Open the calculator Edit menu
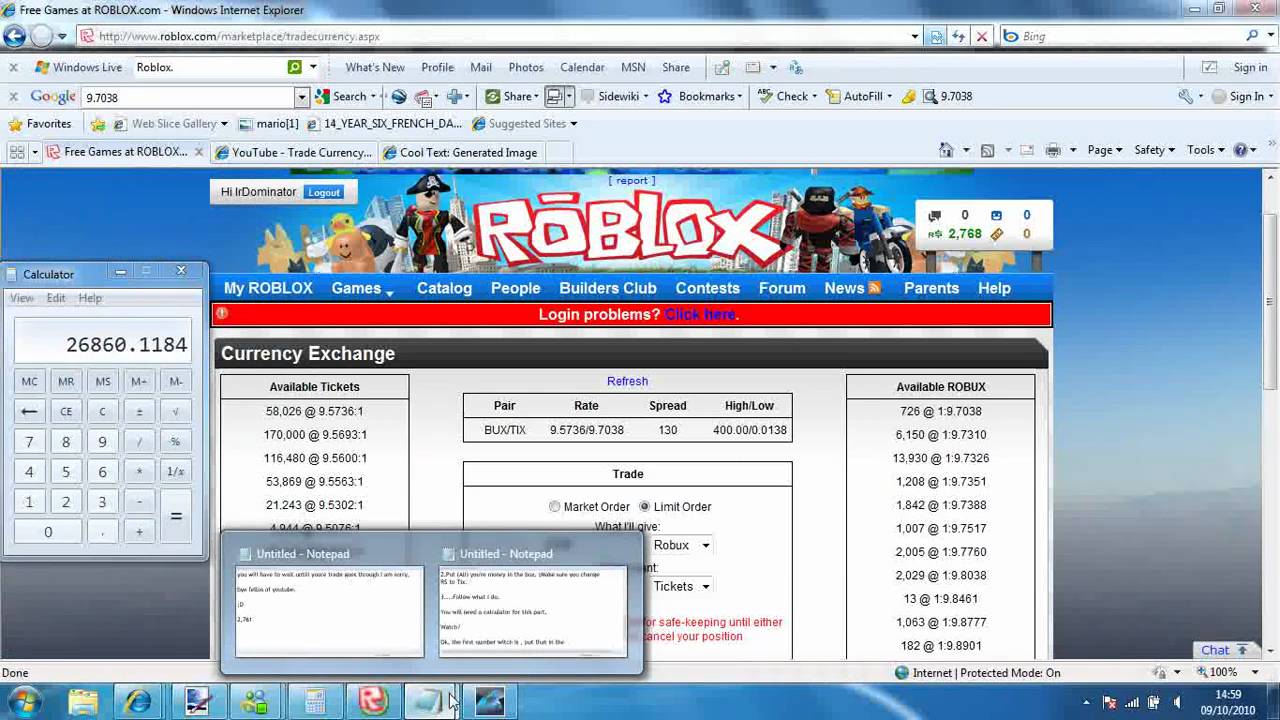This screenshot has height=720, width=1280. pos(56,298)
